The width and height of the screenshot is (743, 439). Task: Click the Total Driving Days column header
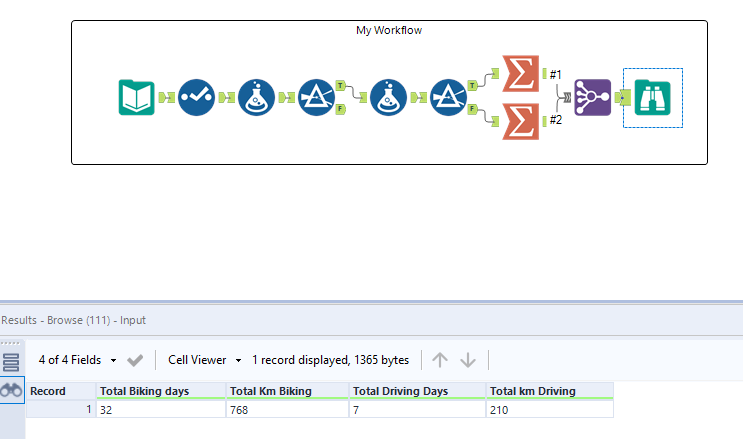pos(417,391)
